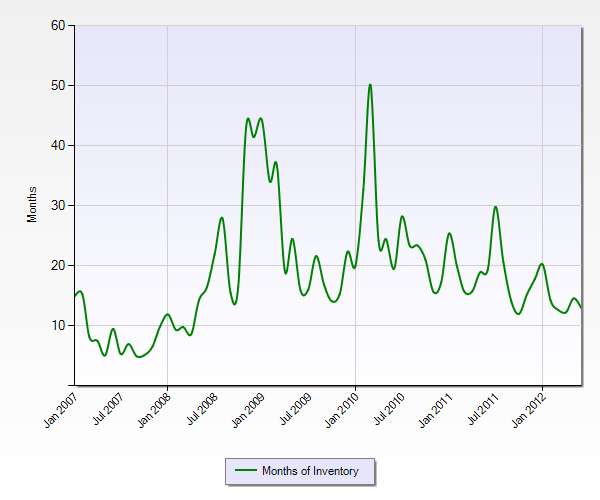Click the 50 value on y-axis
The image size is (600, 500).
click(57, 85)
